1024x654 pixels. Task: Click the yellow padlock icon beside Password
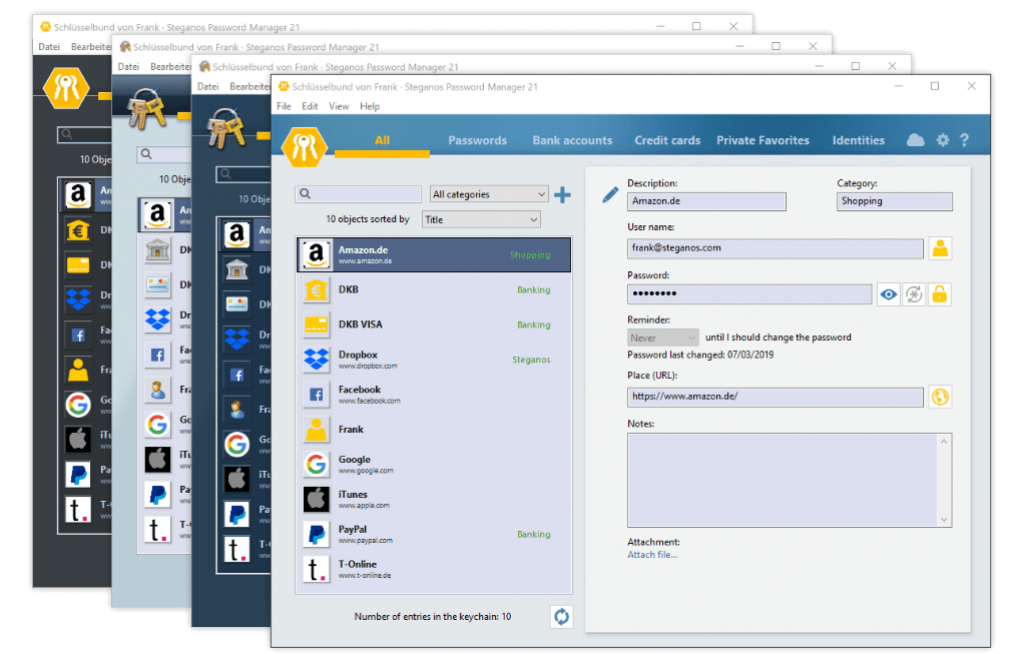(x=939, y=295)
